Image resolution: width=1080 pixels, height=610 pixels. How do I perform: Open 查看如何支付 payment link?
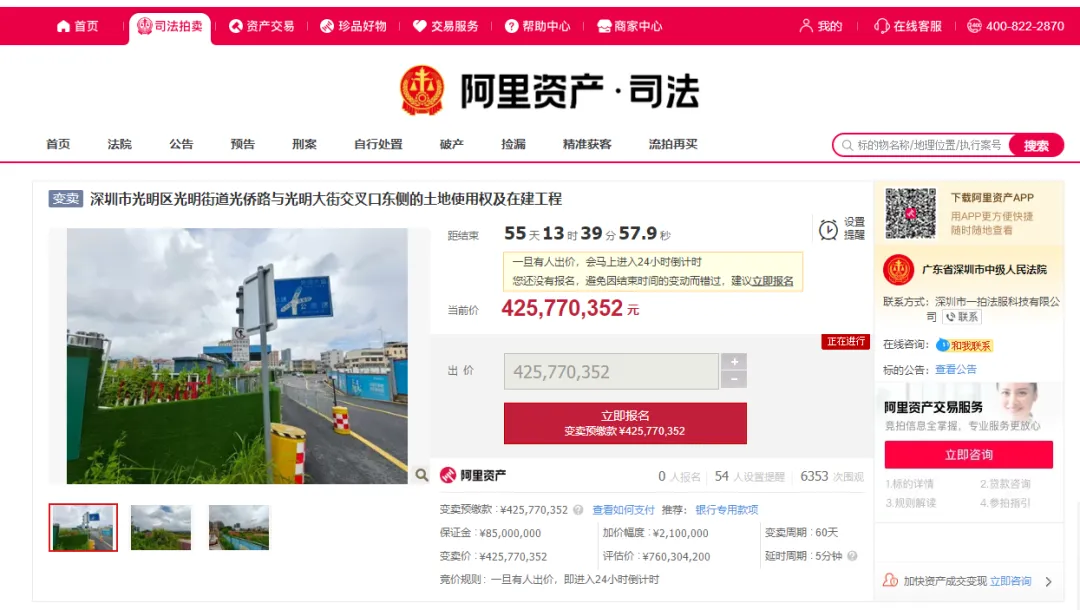coord(623,510)
